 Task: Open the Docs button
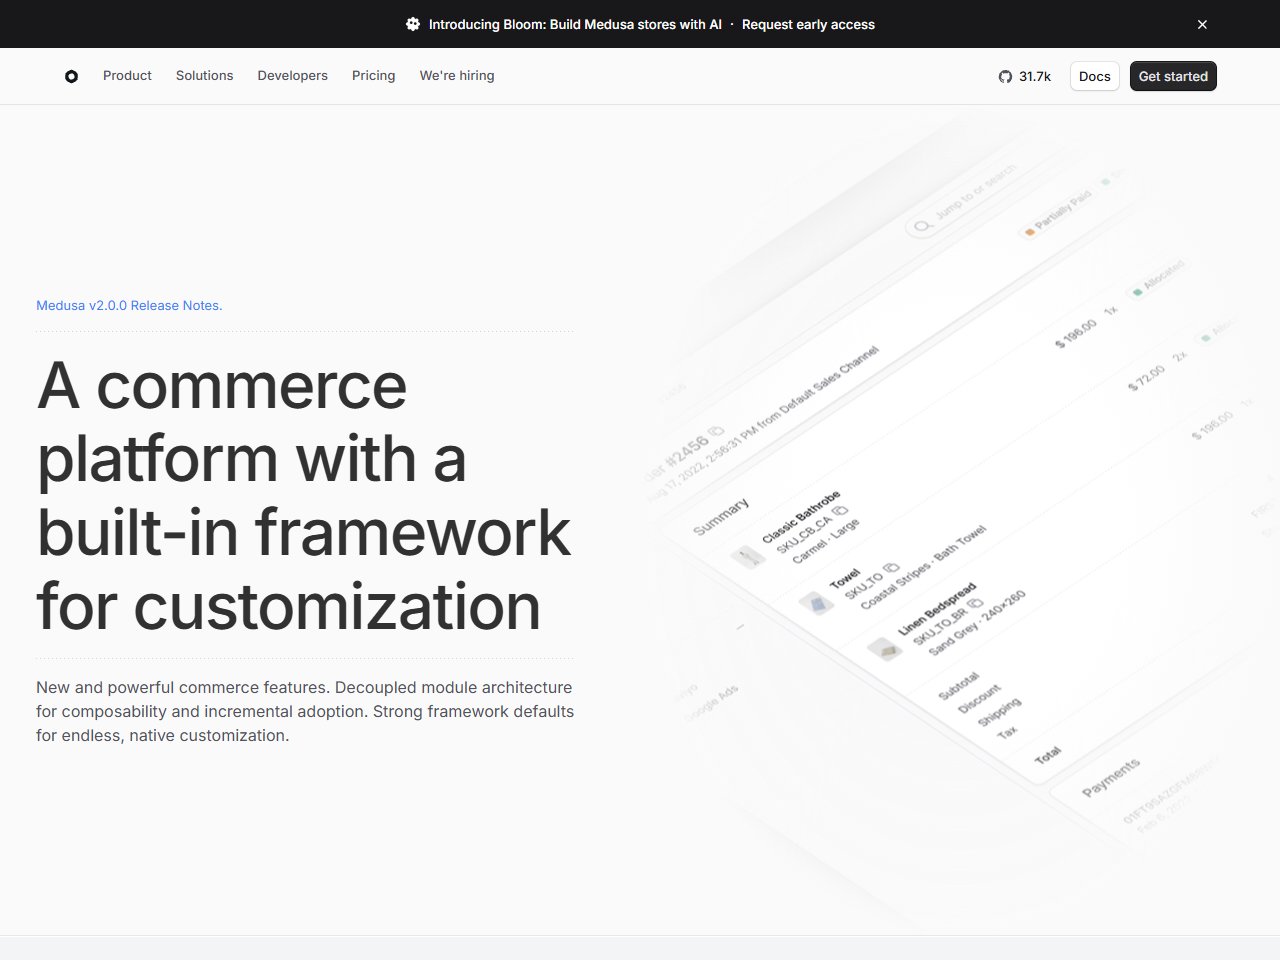coord(1094,76)
